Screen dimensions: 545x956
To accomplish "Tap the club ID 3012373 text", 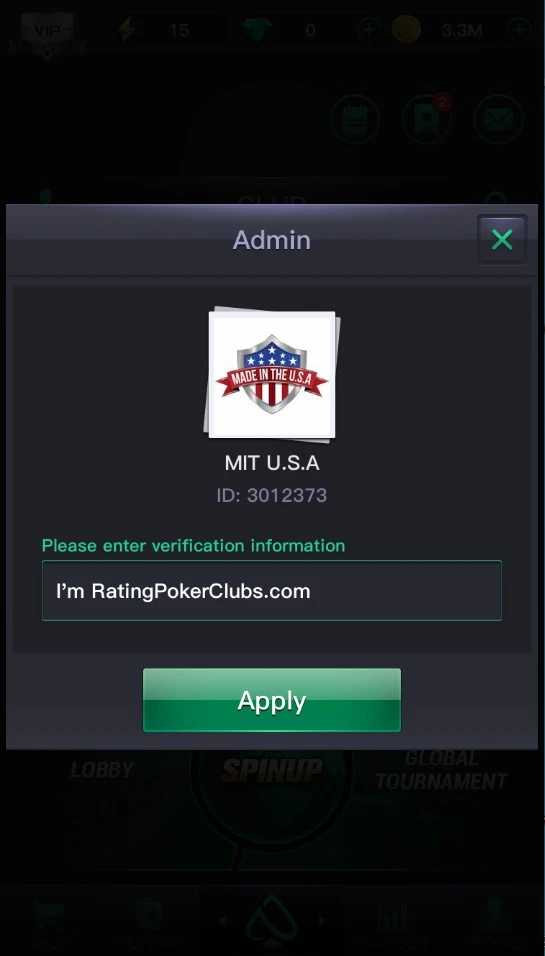I will click(x=272, y=495).
